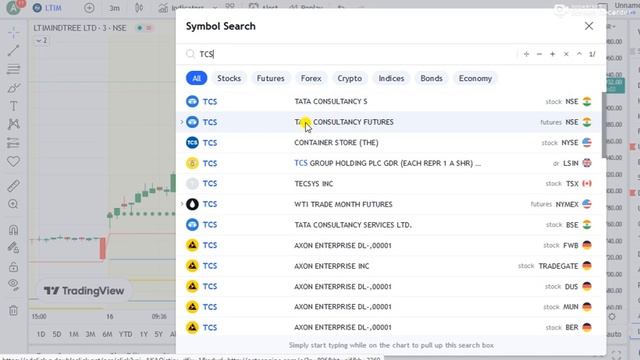Click the multiply operator in search bar
The height and width of the screenshot is (360, 640).
click(566, 54)
